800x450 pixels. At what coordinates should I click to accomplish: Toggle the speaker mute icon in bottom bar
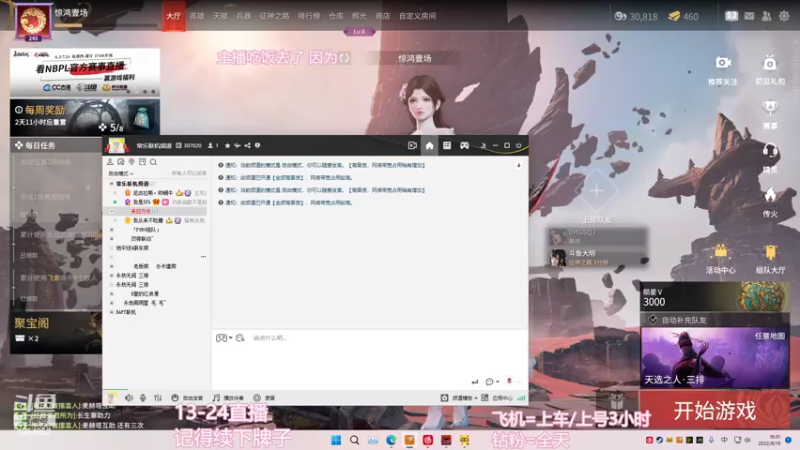click(129, 397)
